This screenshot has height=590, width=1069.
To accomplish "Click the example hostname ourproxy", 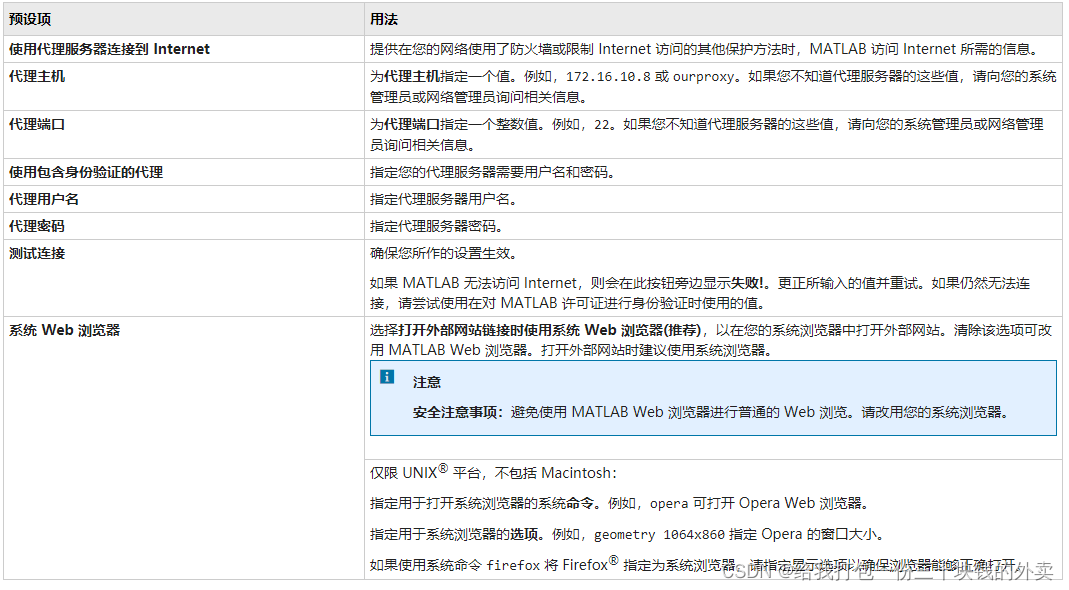I will [703, 76].
